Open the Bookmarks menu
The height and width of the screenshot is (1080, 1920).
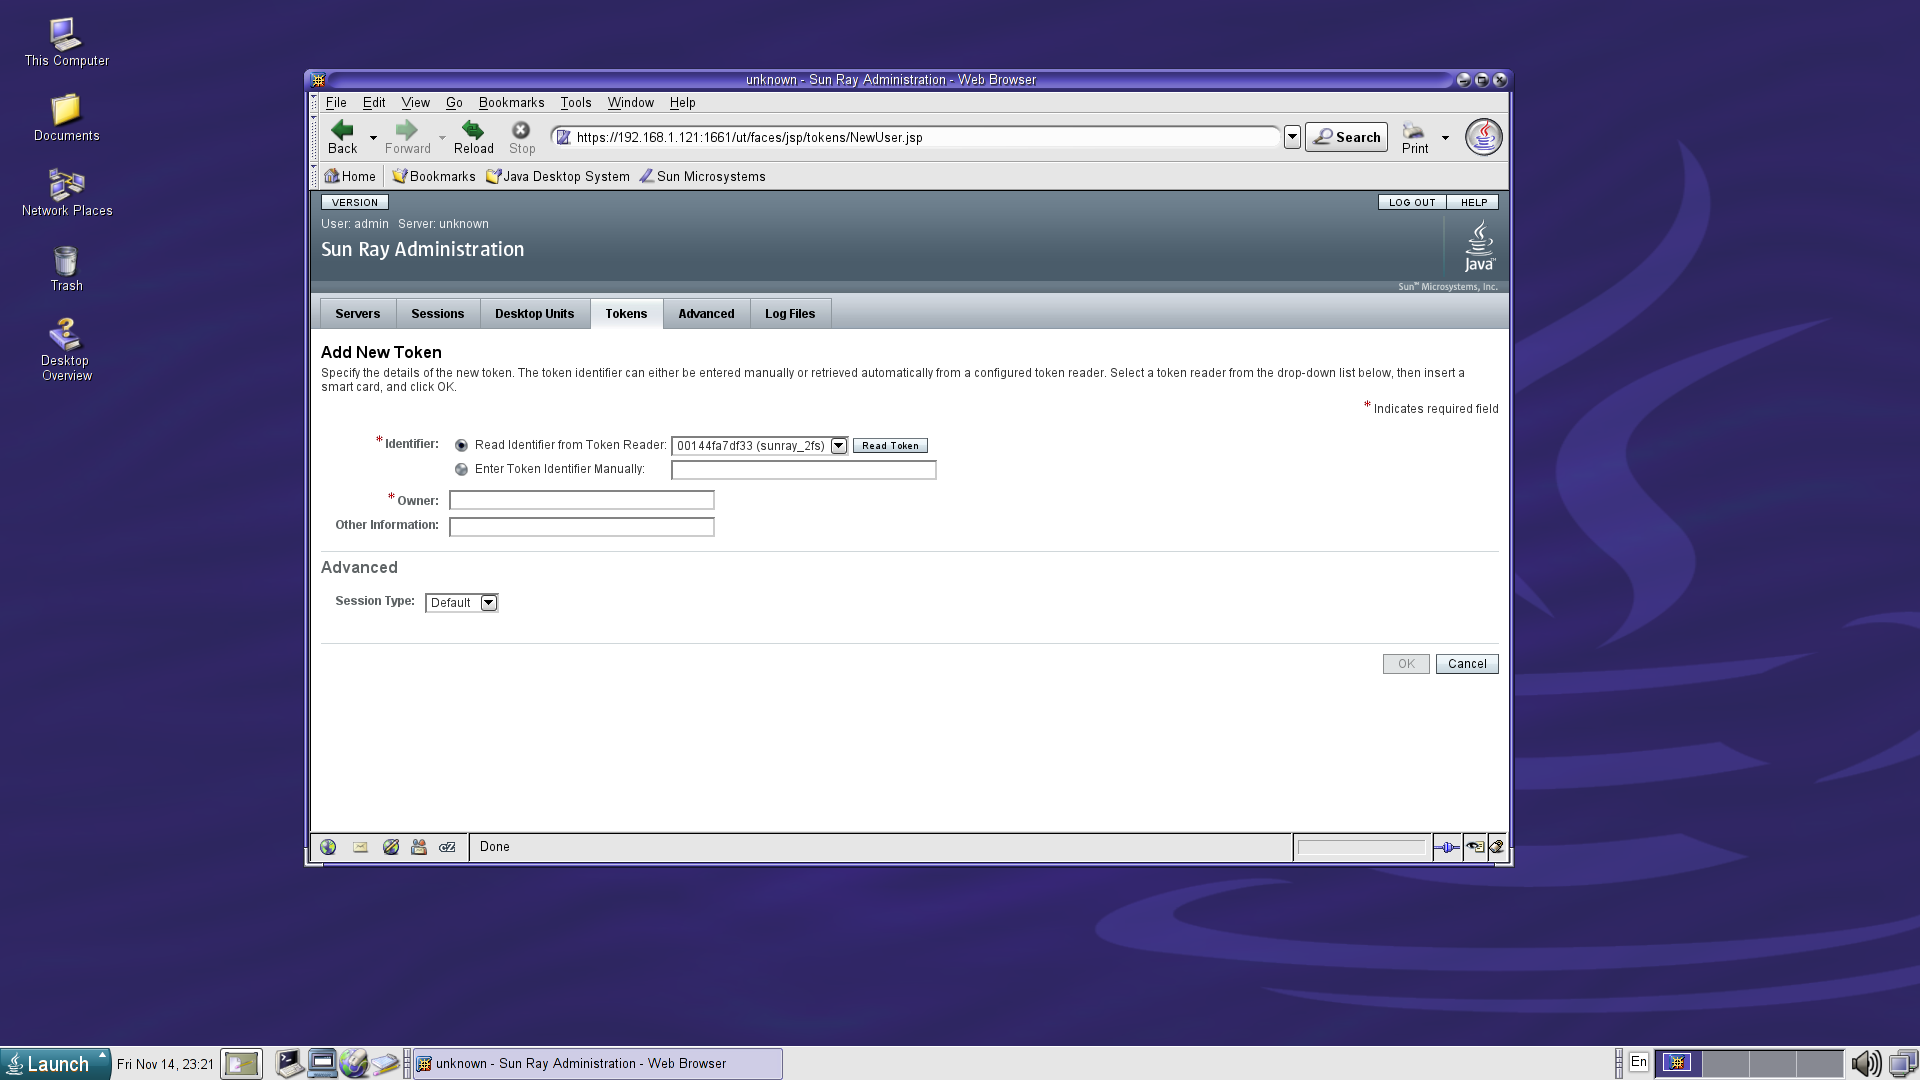(x=511, y=103)
